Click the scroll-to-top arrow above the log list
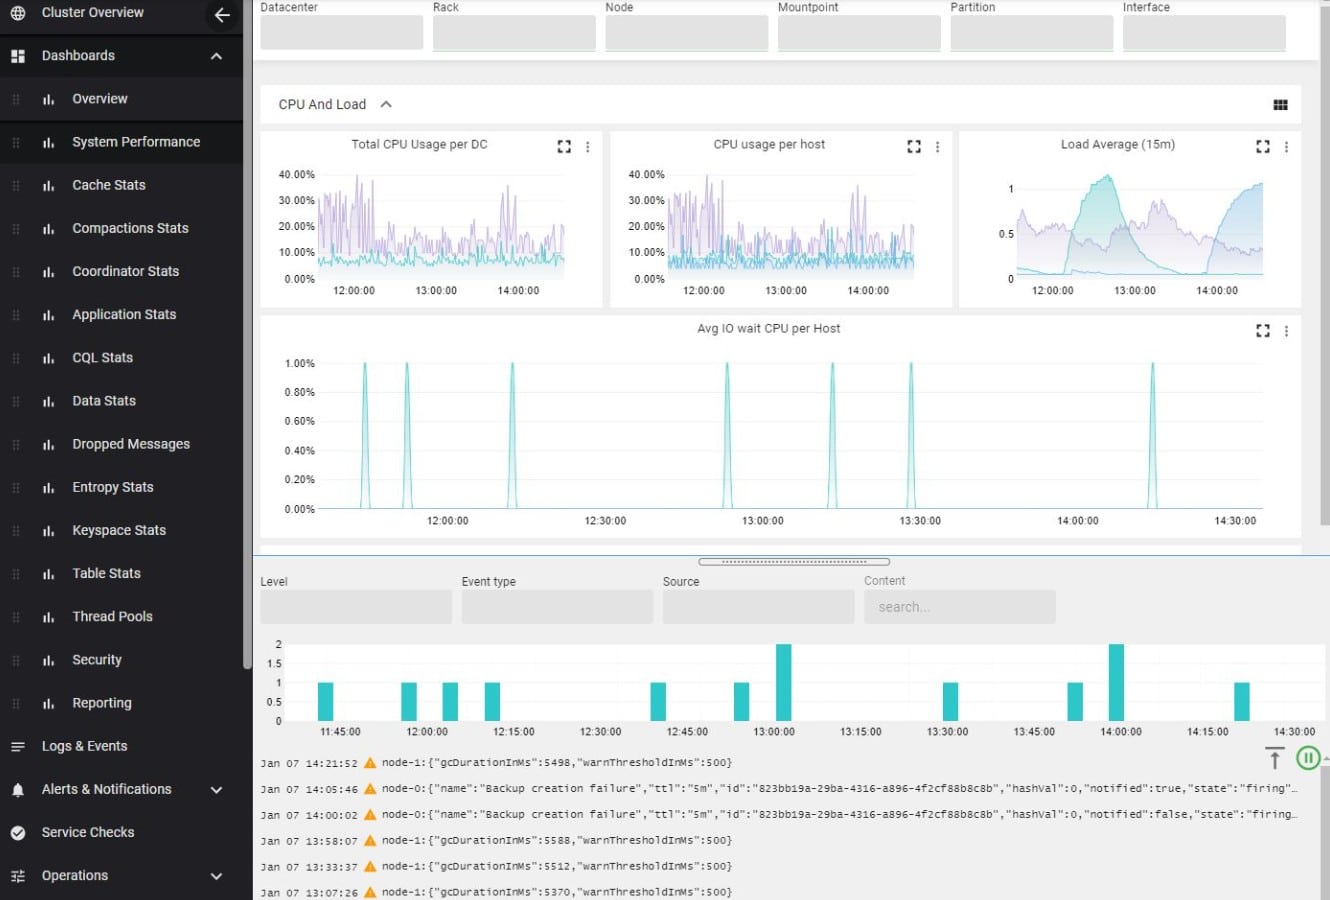Image resolution: width=1330 pixels, height=900 pixels. (x=1275, y=758)
